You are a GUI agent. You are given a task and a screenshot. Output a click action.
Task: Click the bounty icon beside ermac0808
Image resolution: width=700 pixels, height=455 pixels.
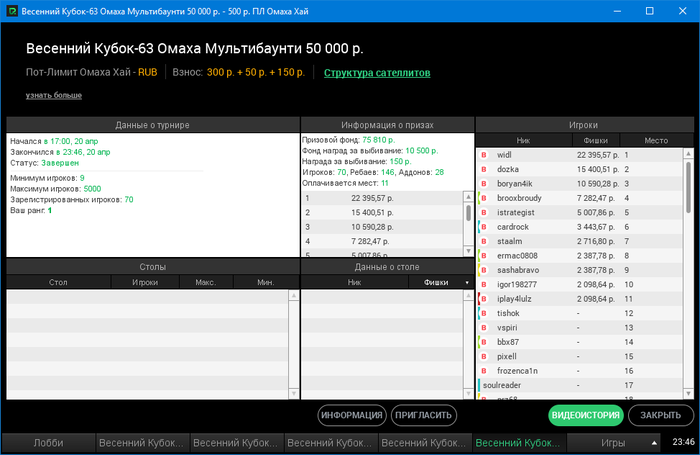coord(483,255)
